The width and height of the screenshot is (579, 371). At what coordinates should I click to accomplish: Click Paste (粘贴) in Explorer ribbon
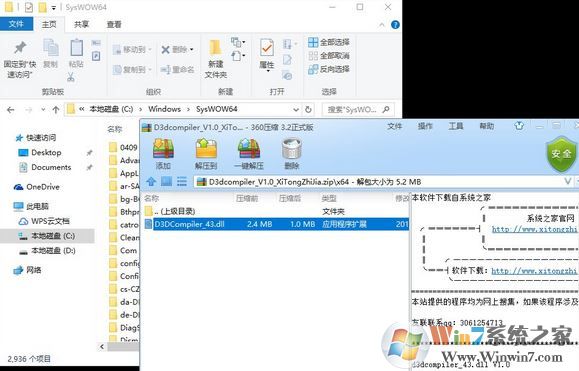76,54
